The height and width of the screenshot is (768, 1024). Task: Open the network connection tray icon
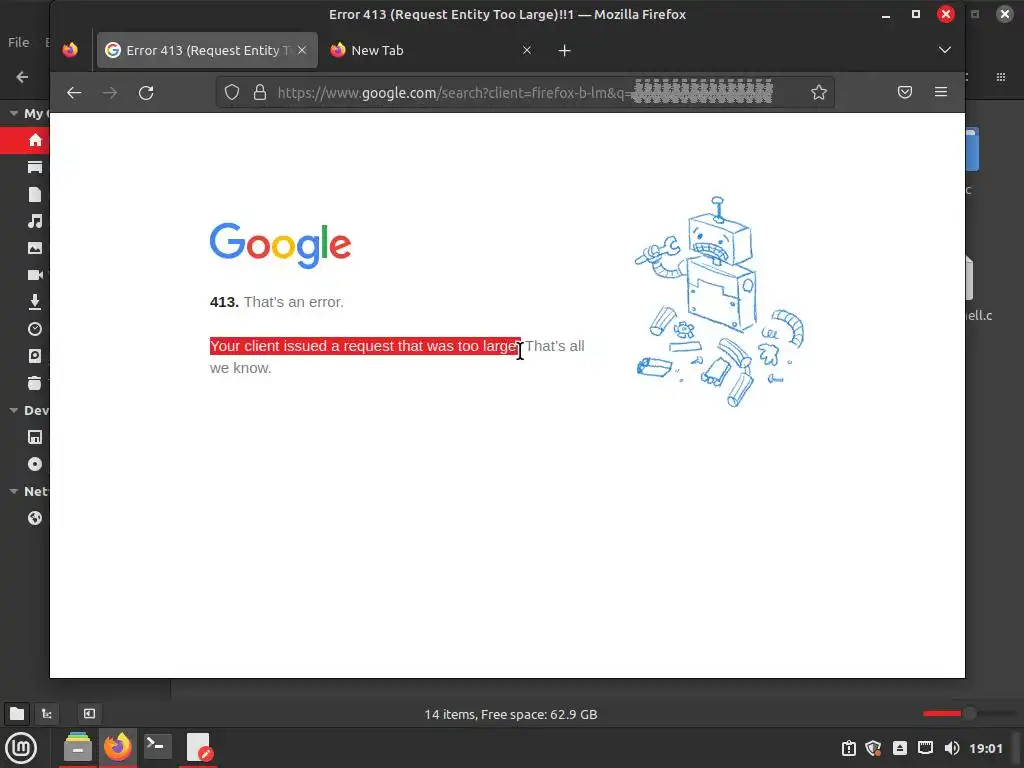925,748
